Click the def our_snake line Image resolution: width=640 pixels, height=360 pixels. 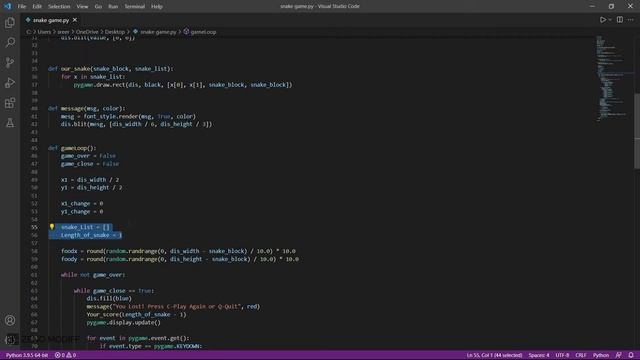click(110, 69)
